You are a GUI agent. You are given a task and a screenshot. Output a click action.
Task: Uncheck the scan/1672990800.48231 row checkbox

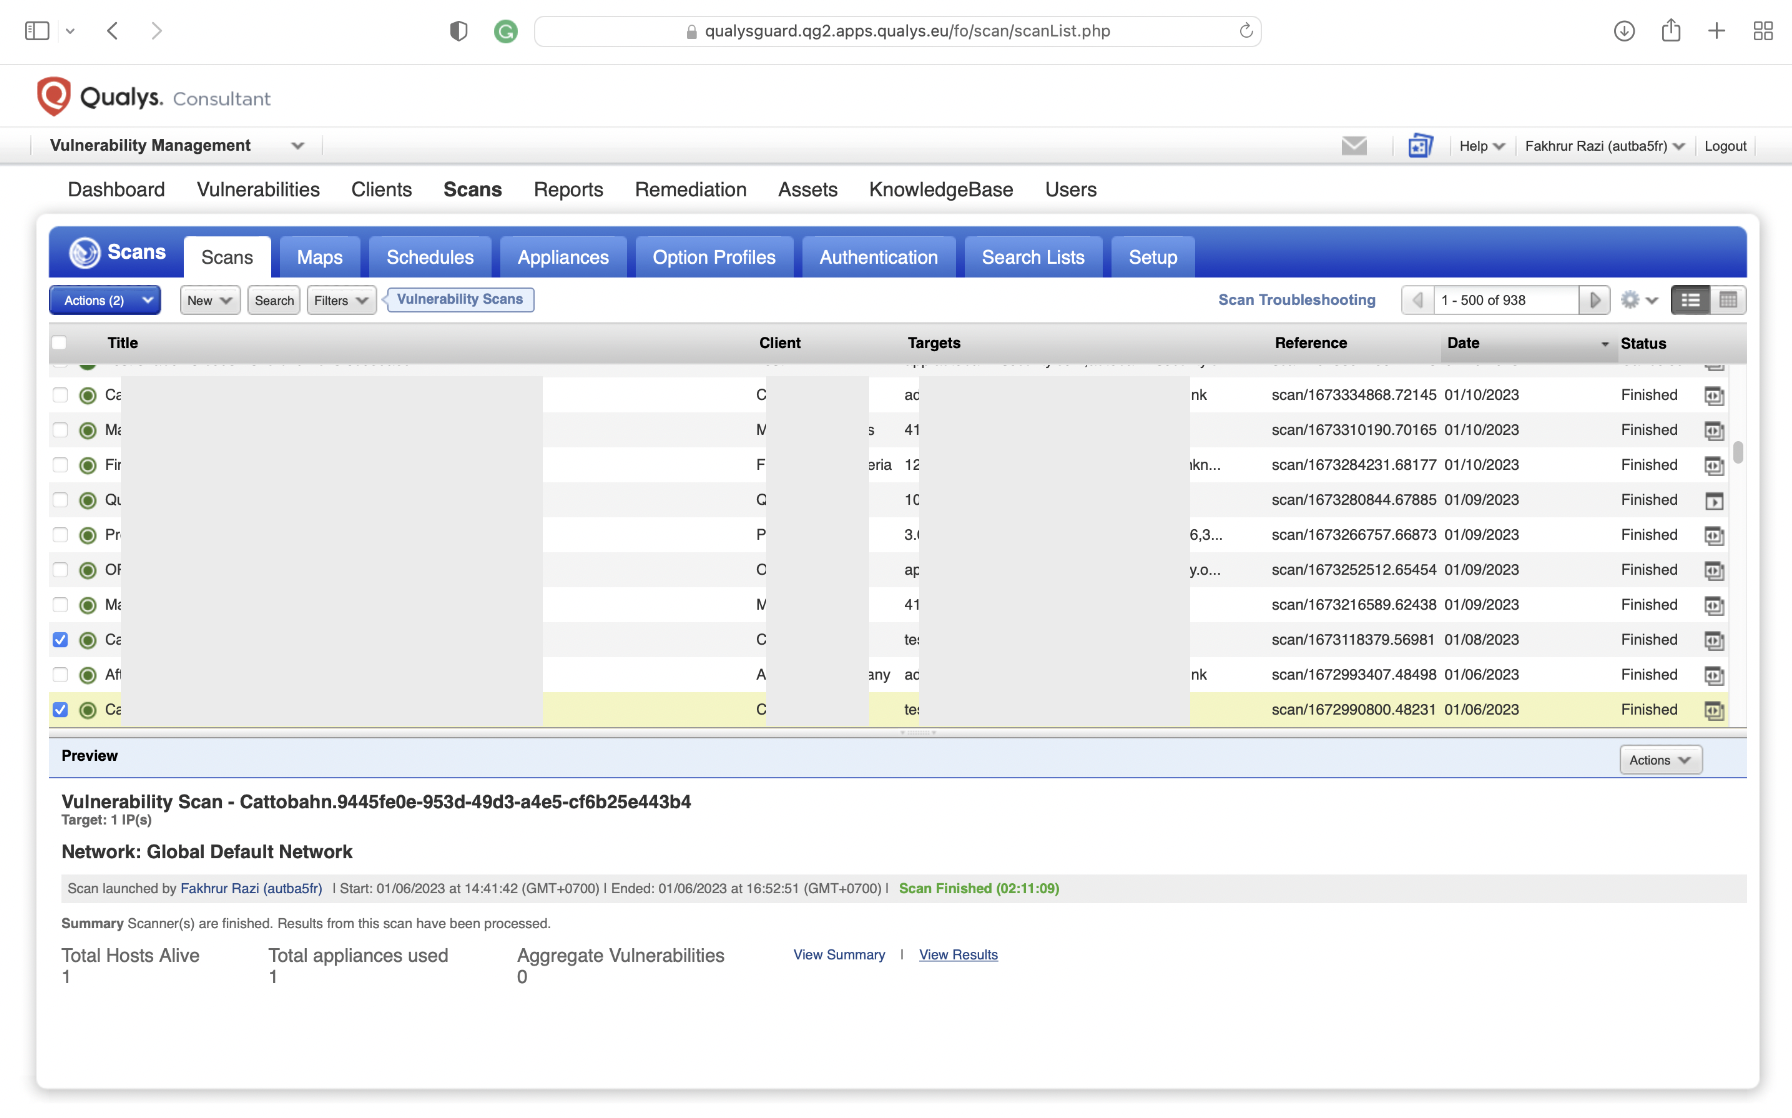tap(60, 710)
